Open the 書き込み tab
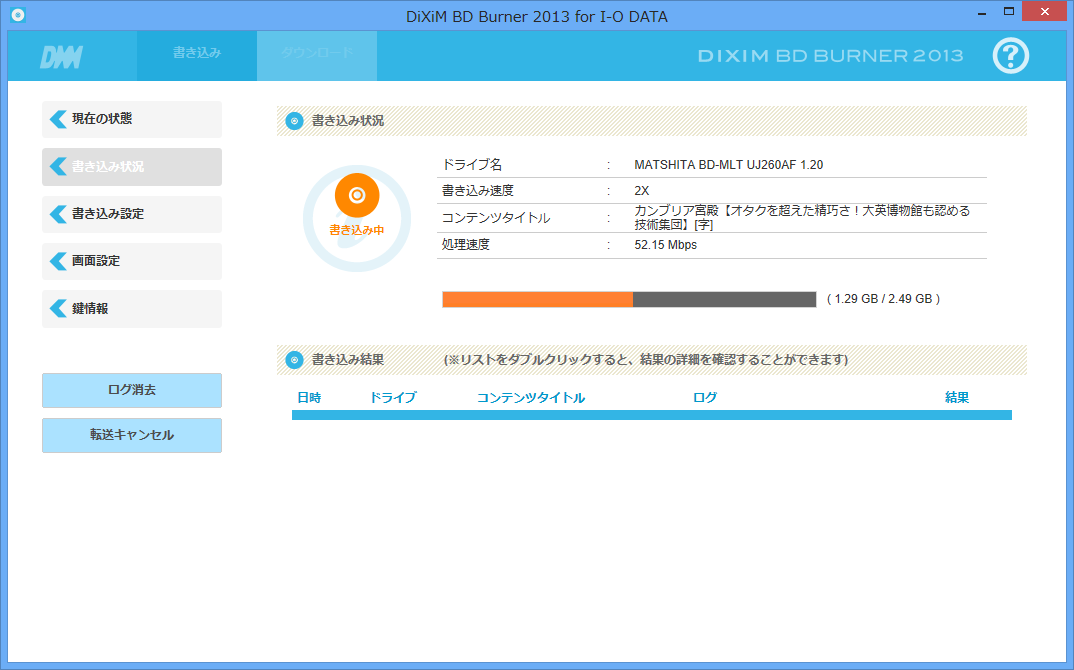The height and width of the screenshot is (670, 1074). pos(197,54)
